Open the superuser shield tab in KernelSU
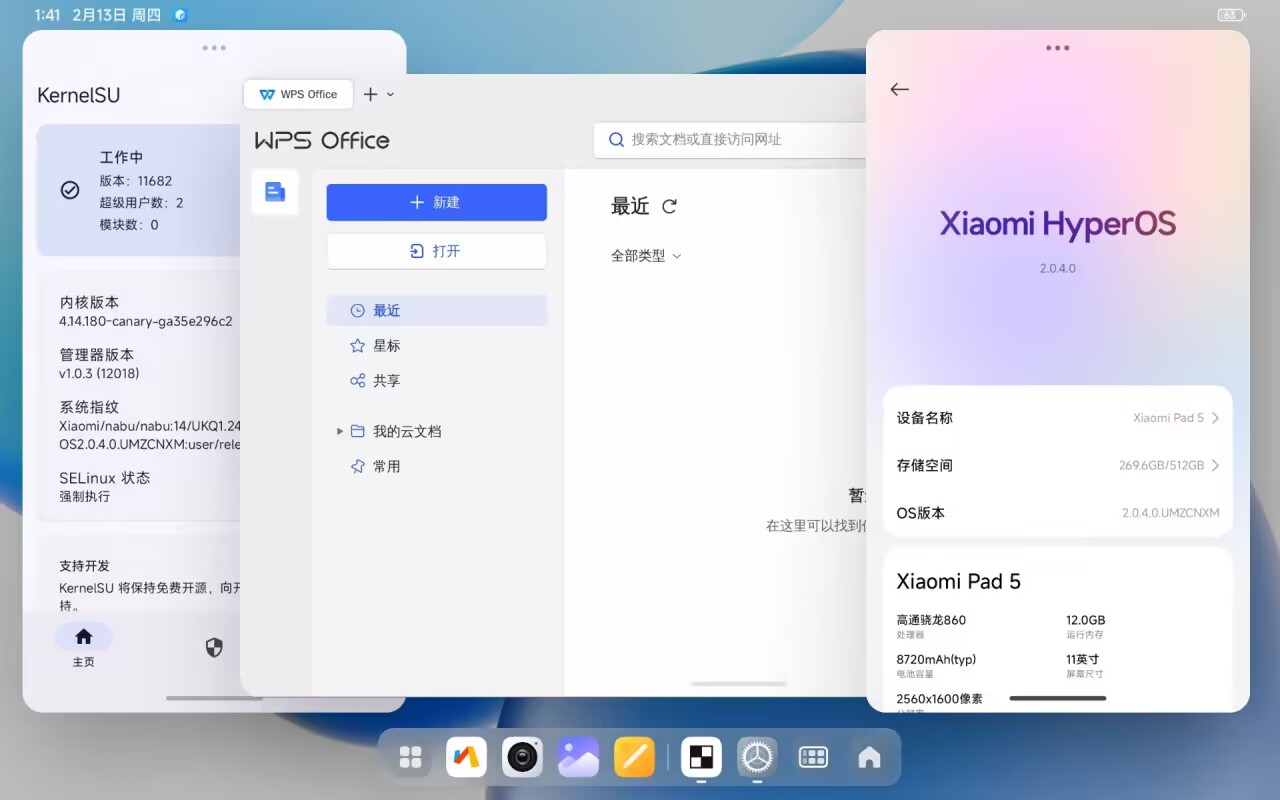This screenshot has width=1280, height=800. [214, 647]
